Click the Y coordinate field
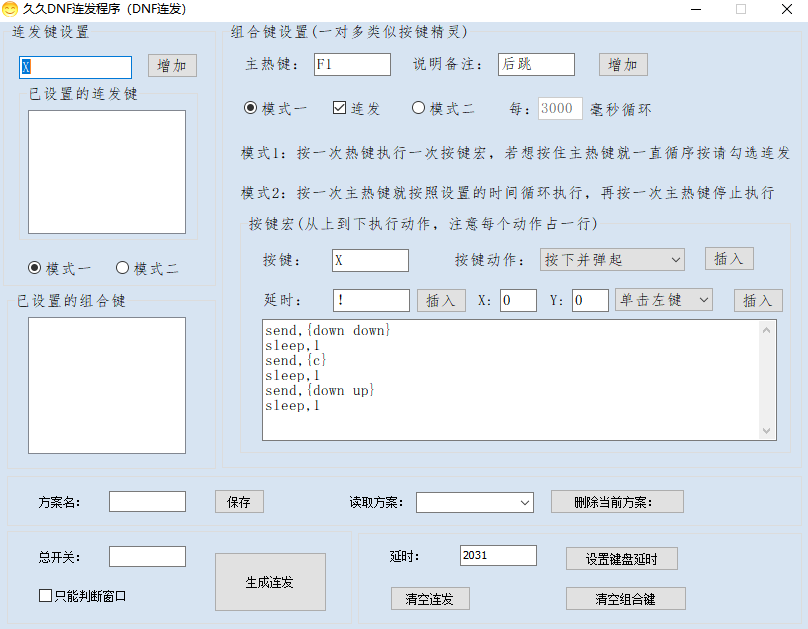 (590, 300)
